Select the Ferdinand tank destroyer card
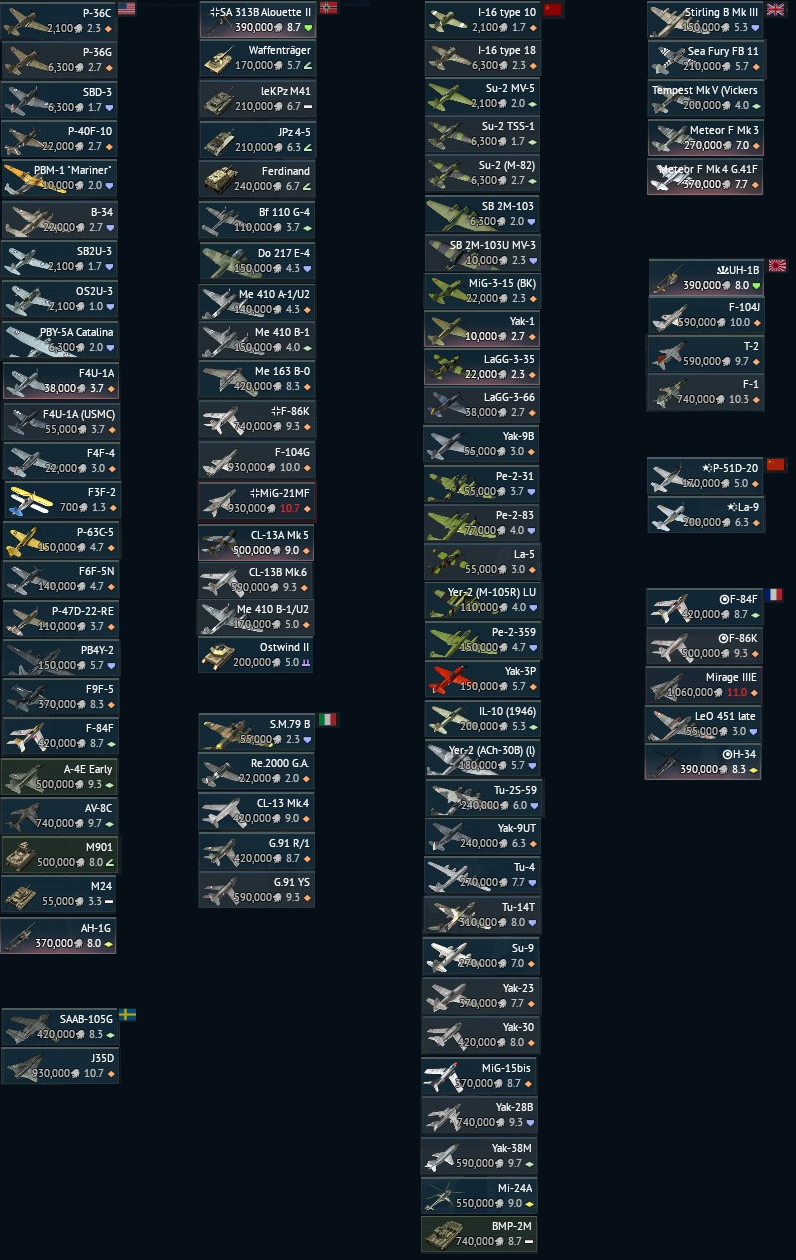 (257, 179)
